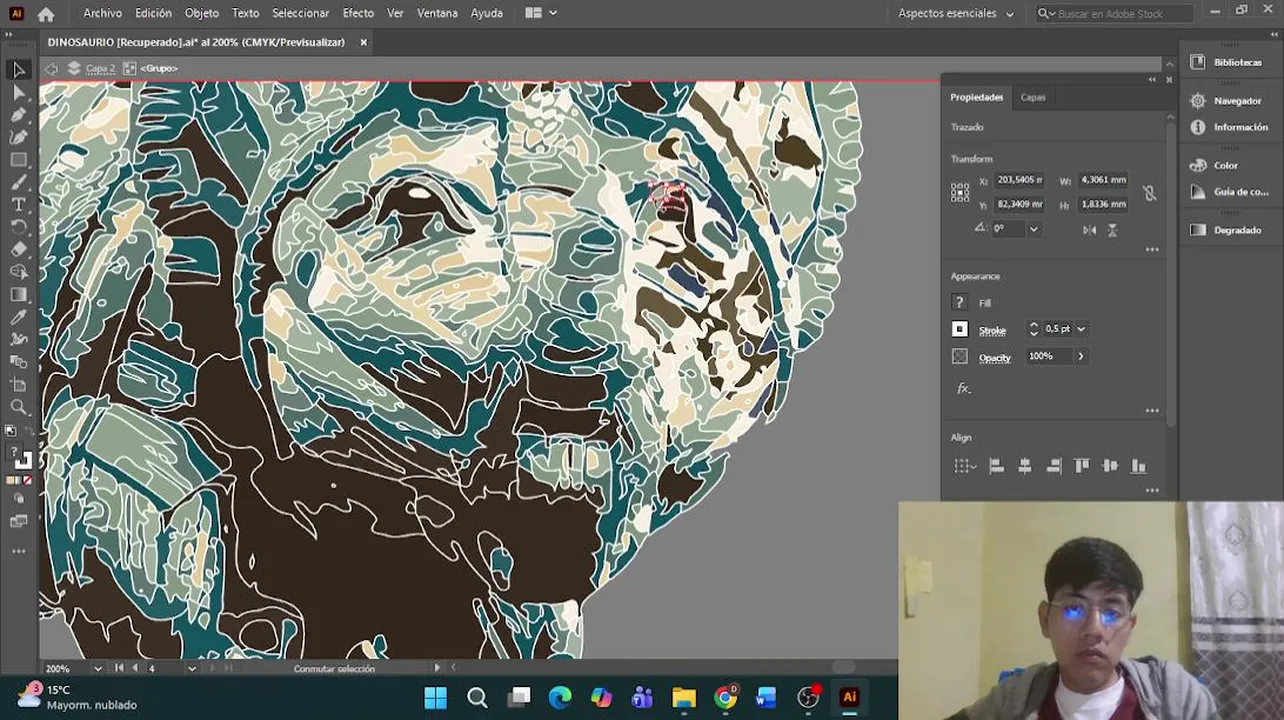Image resolution: width=1284 pixels, height=720 pixels.
Task: Select the Selection tool arrow
Action: (18, 70)
